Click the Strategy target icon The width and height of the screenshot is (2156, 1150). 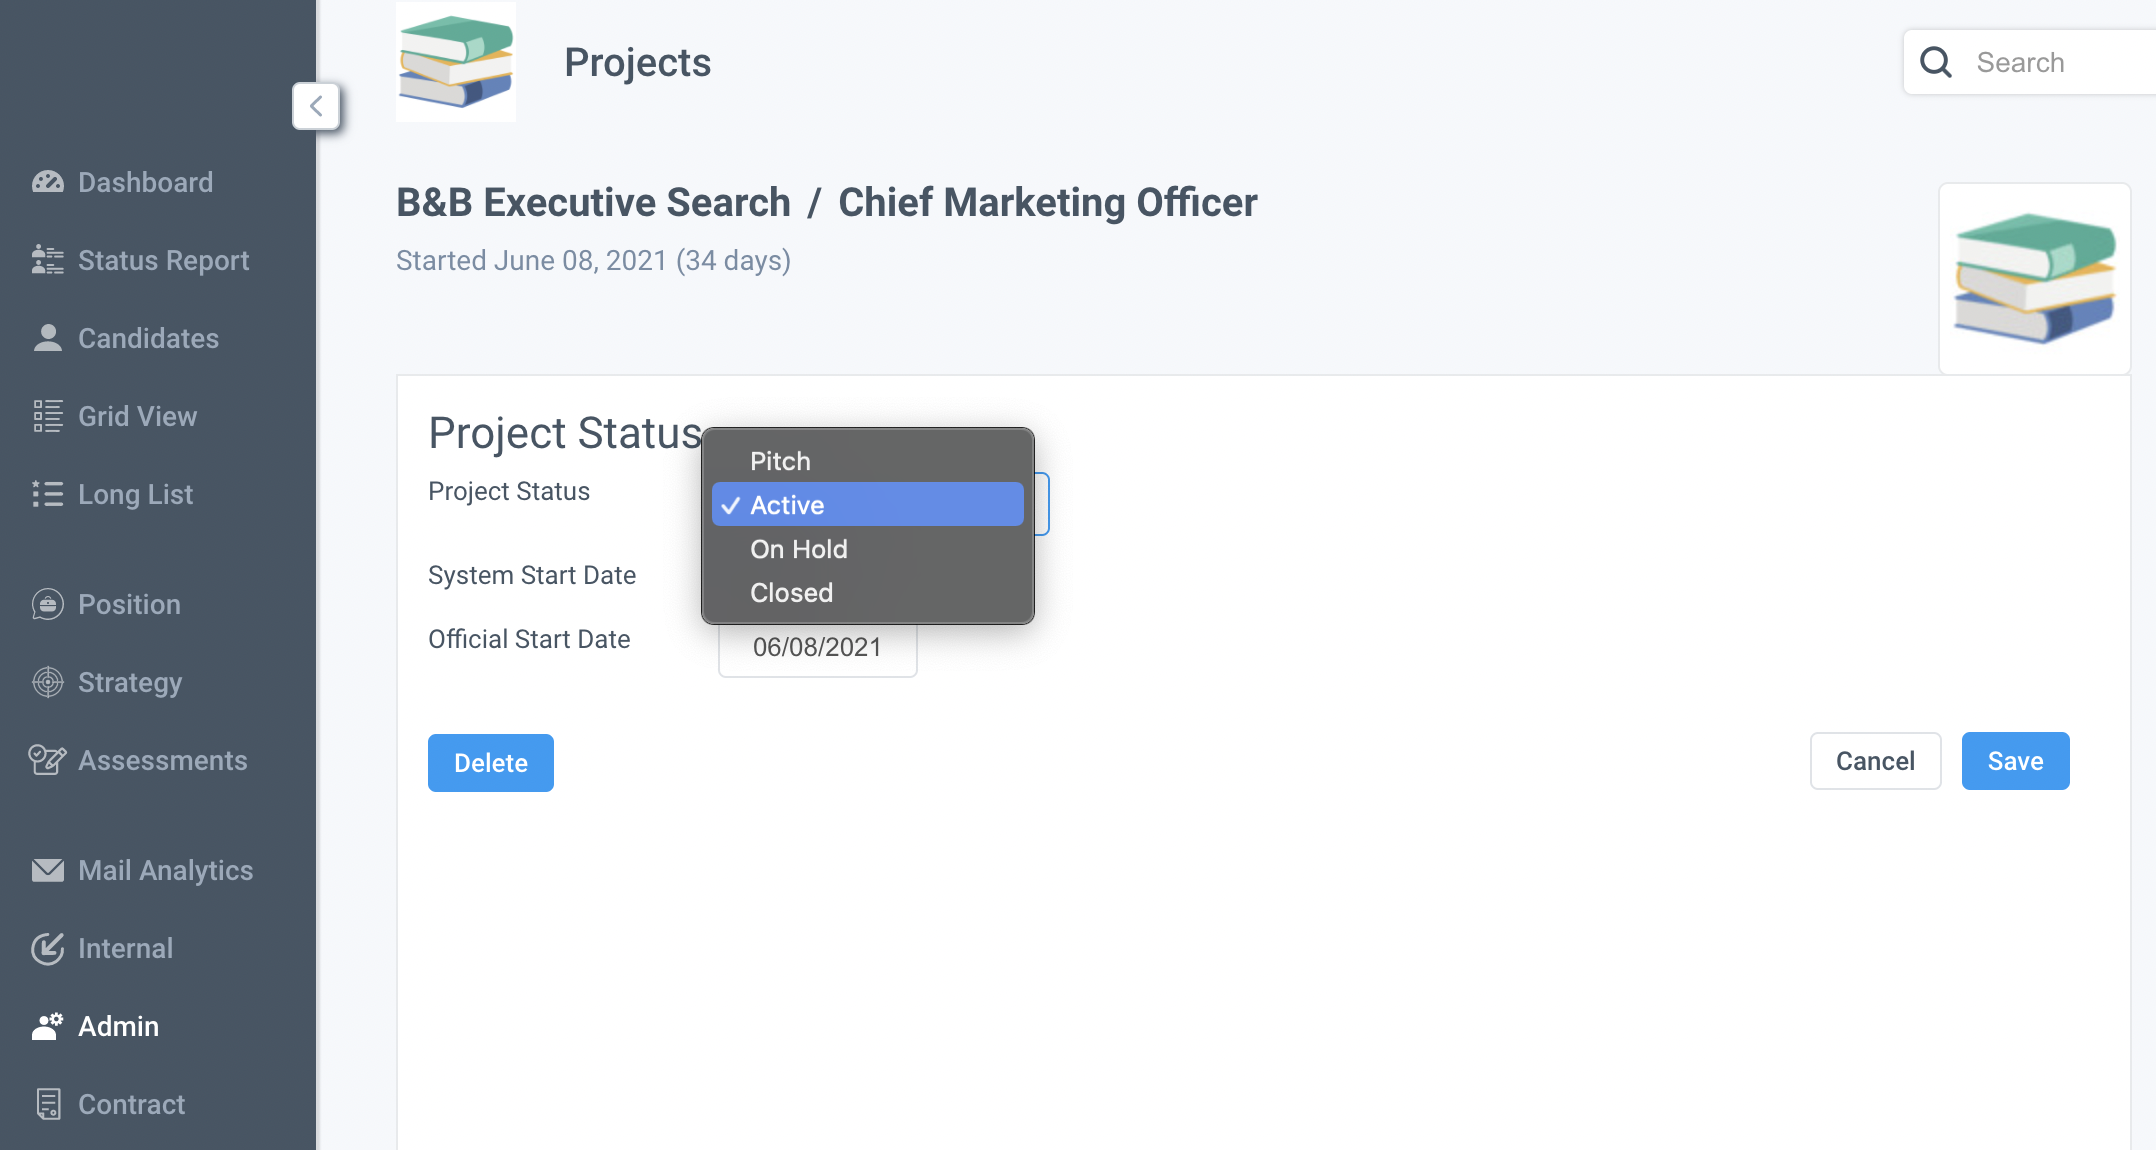point(48,682)
